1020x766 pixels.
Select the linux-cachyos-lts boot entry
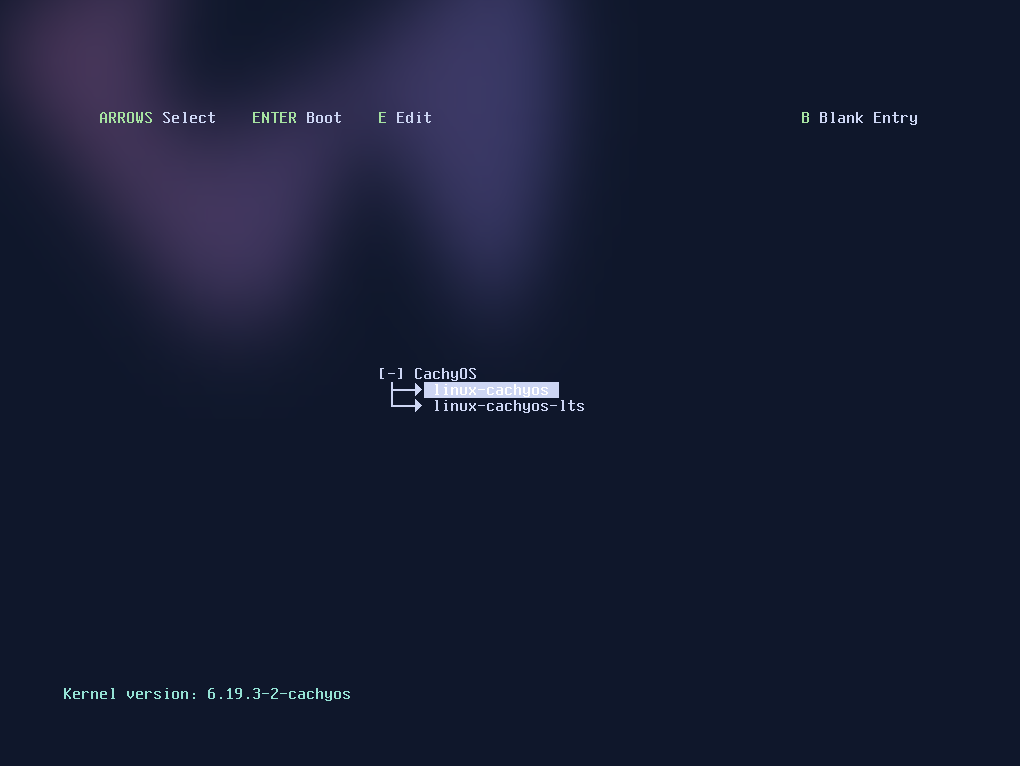508,406
